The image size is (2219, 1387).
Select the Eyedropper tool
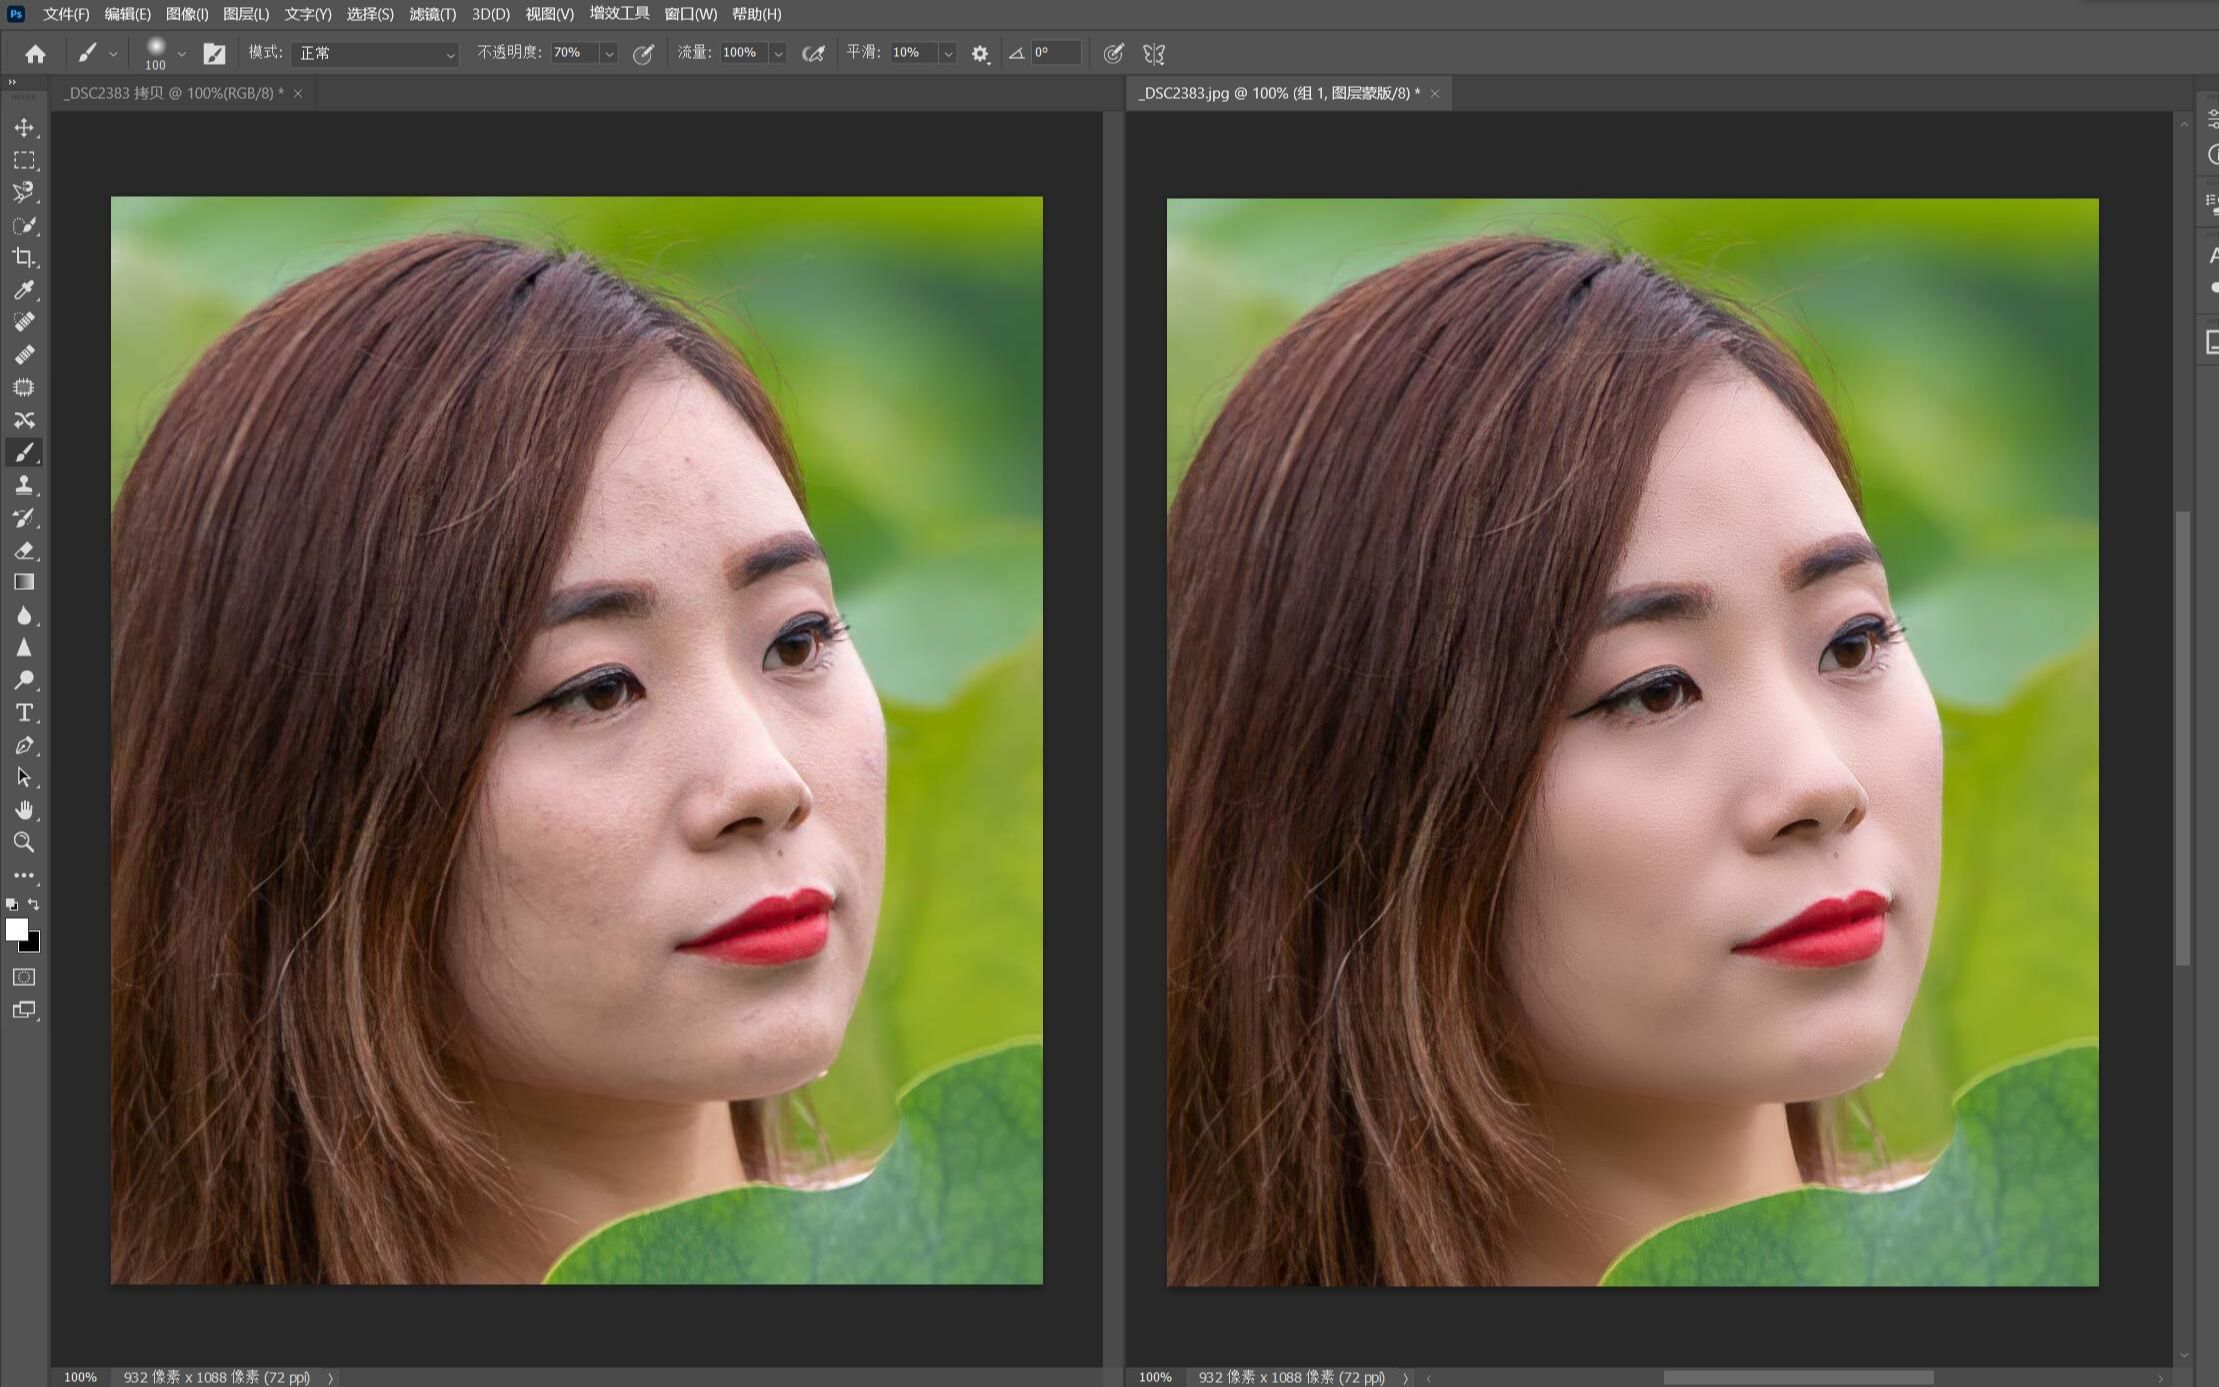click(x=24, y=290)
